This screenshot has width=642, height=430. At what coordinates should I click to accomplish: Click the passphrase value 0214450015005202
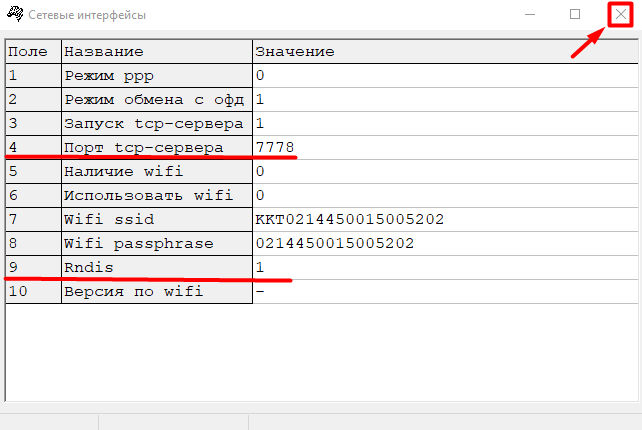tap(445, 243)
